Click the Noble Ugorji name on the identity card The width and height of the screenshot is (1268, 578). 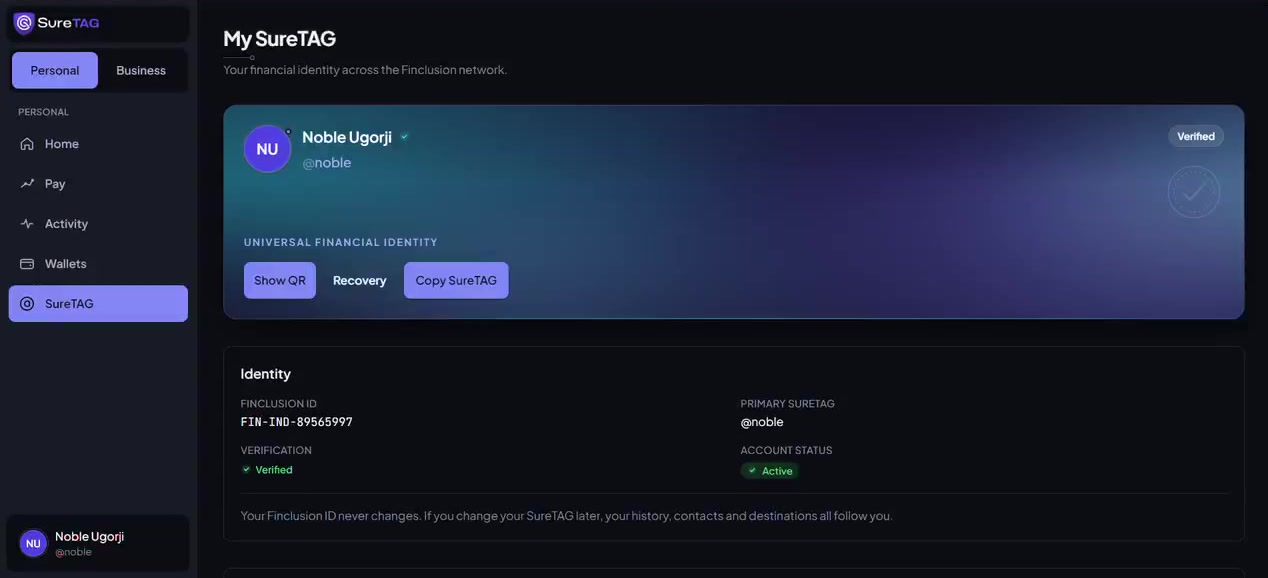click(348, 137)
